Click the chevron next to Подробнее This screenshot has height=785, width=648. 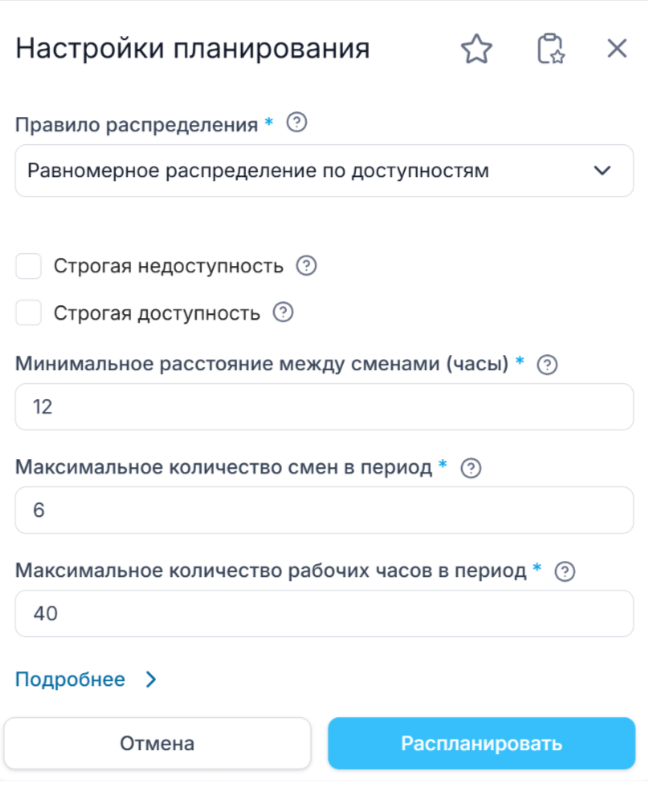tap(151, 680)
